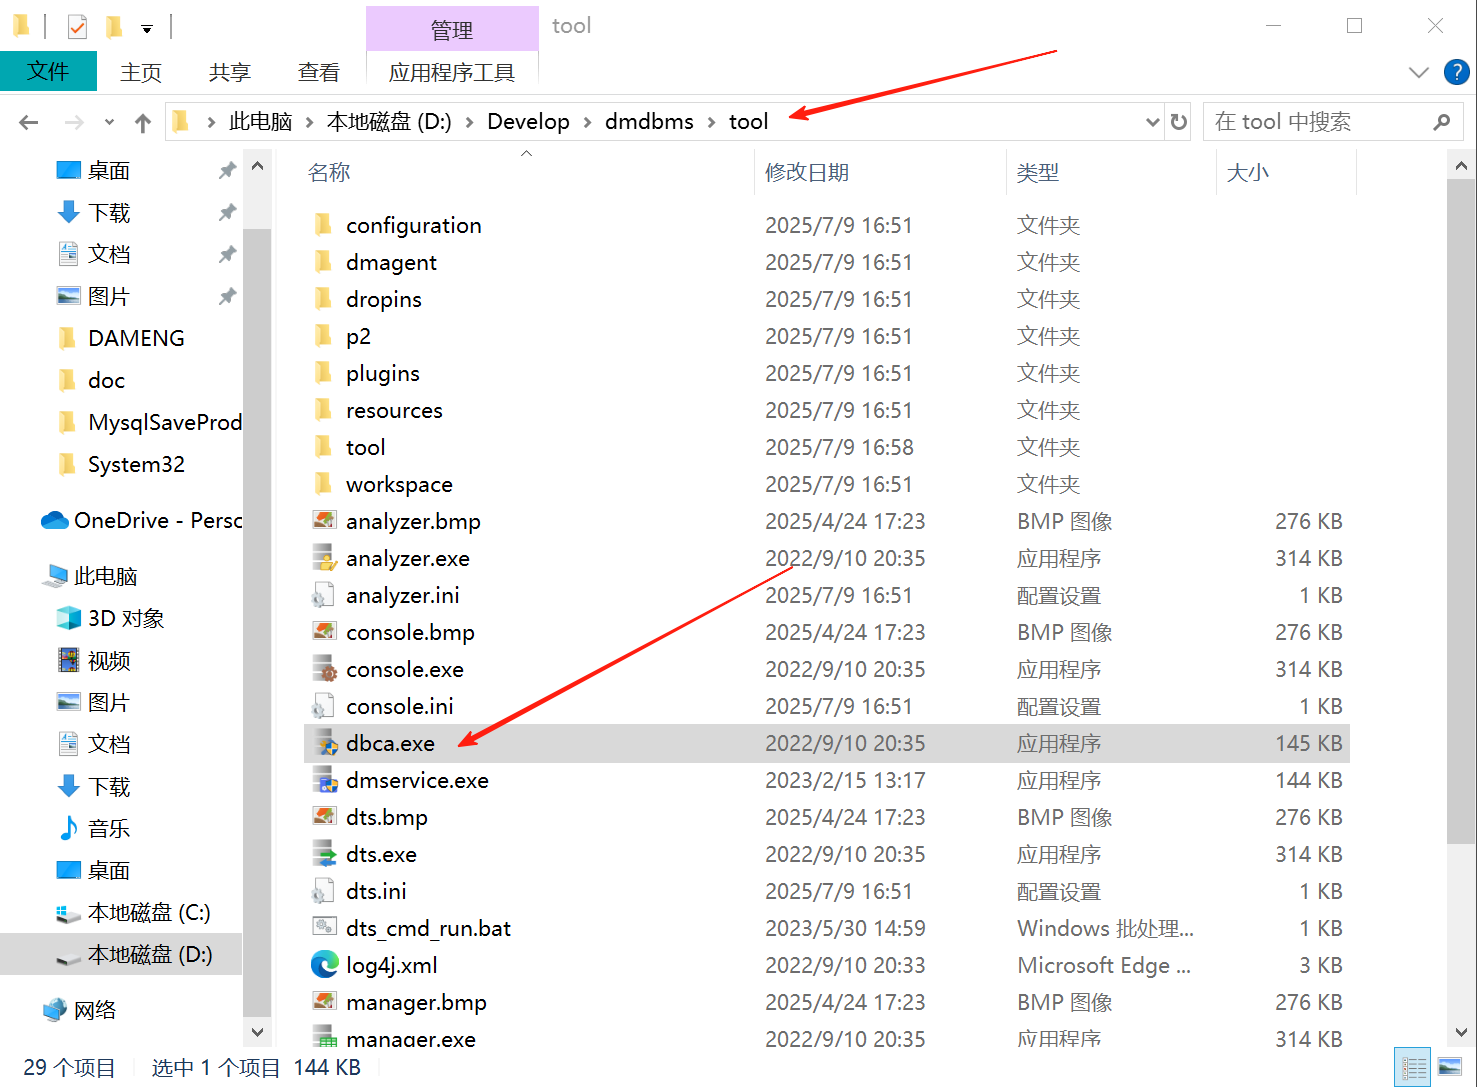Open the 应用程序工具 ribbon tab

(x=452, y=72)
